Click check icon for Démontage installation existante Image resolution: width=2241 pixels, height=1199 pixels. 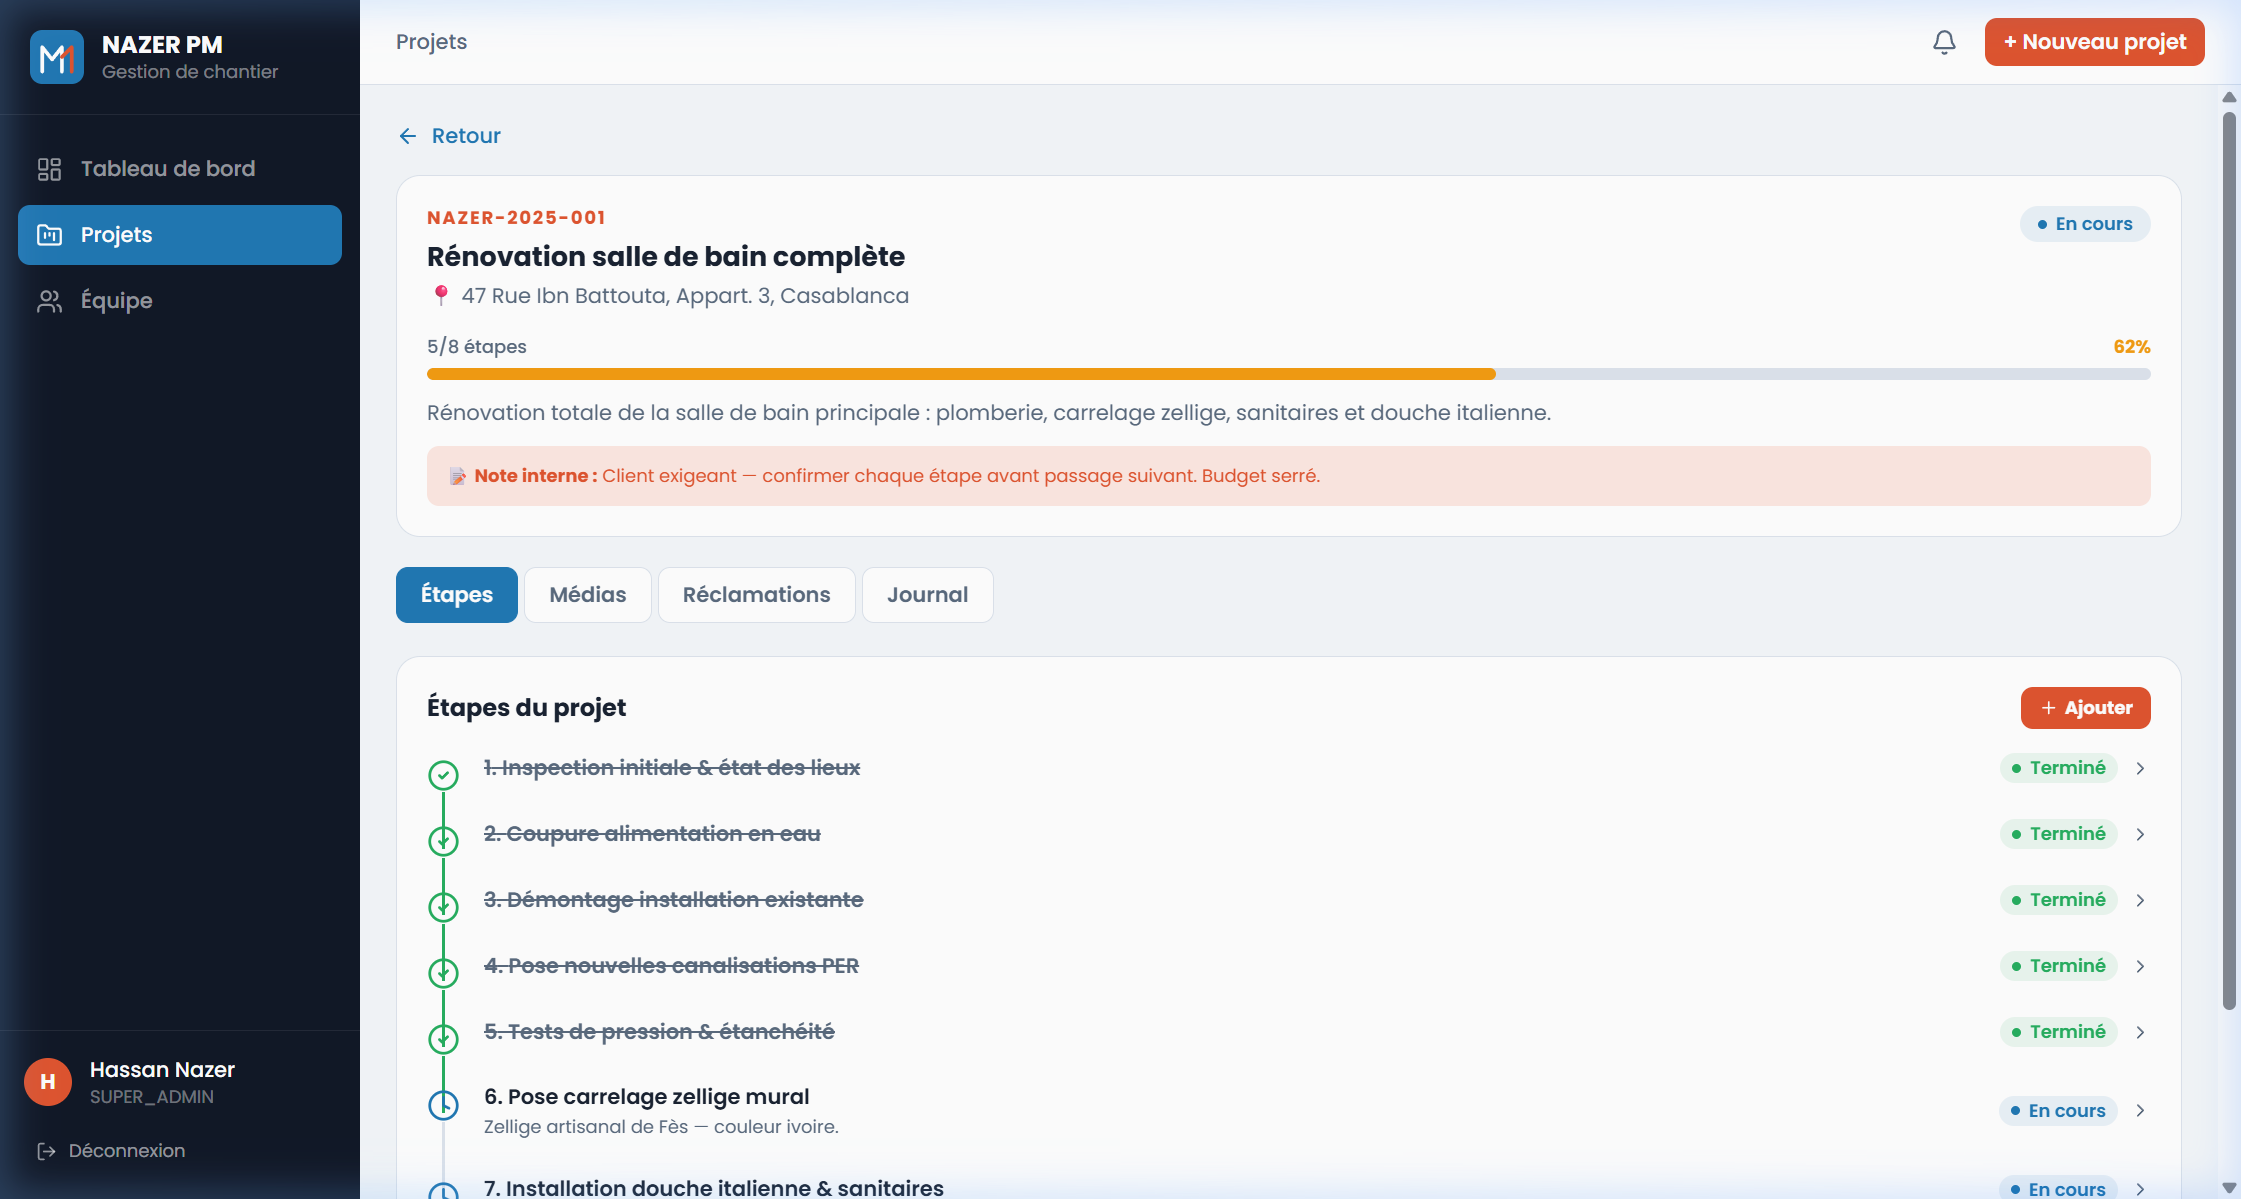click(x=443, y=907)
